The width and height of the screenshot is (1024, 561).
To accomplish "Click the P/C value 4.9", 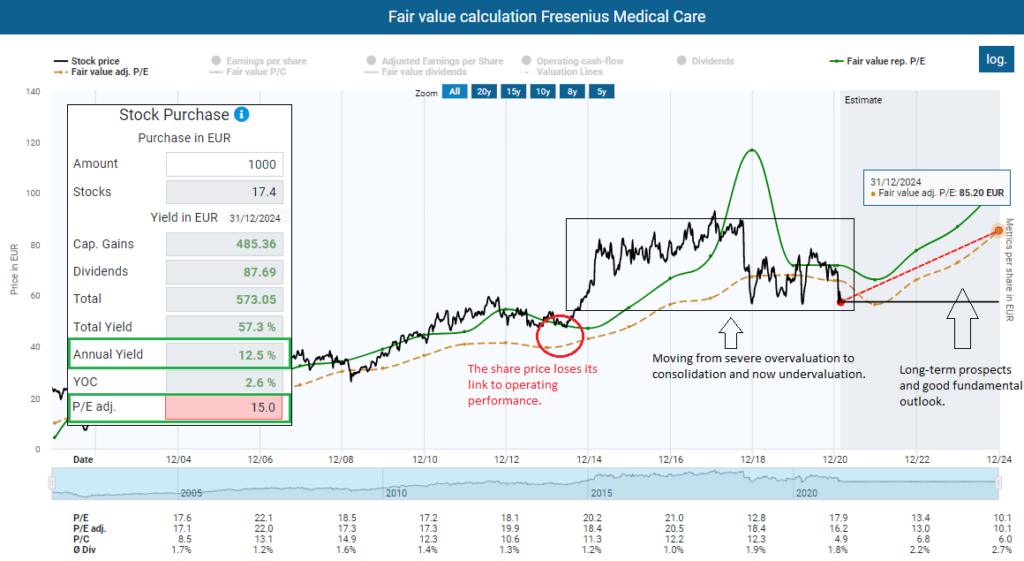I will (840, 539).
